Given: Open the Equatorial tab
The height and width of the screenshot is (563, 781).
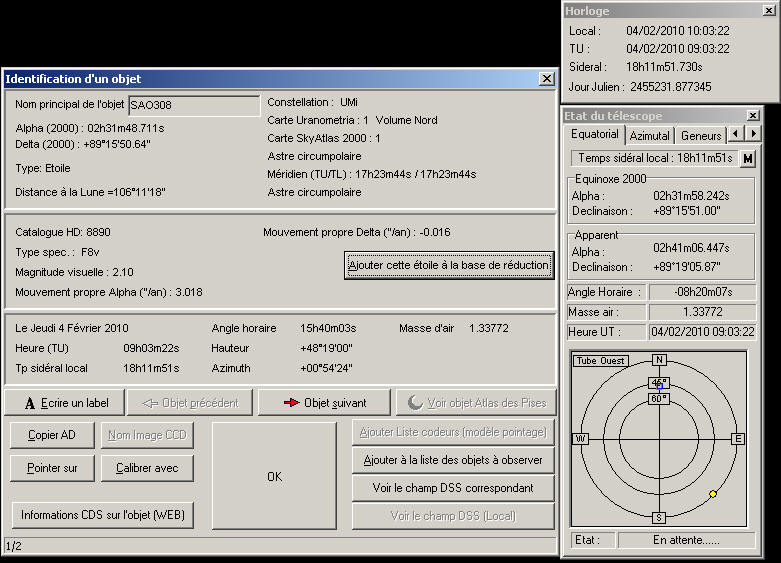Looking at the screenshot, I should 595,134.
